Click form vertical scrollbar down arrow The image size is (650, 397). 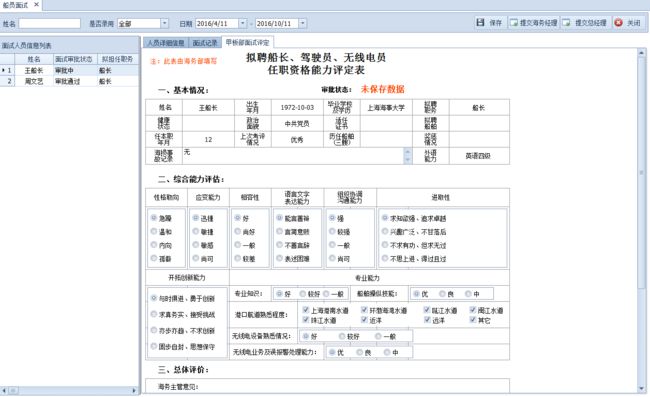pos(642,389)
